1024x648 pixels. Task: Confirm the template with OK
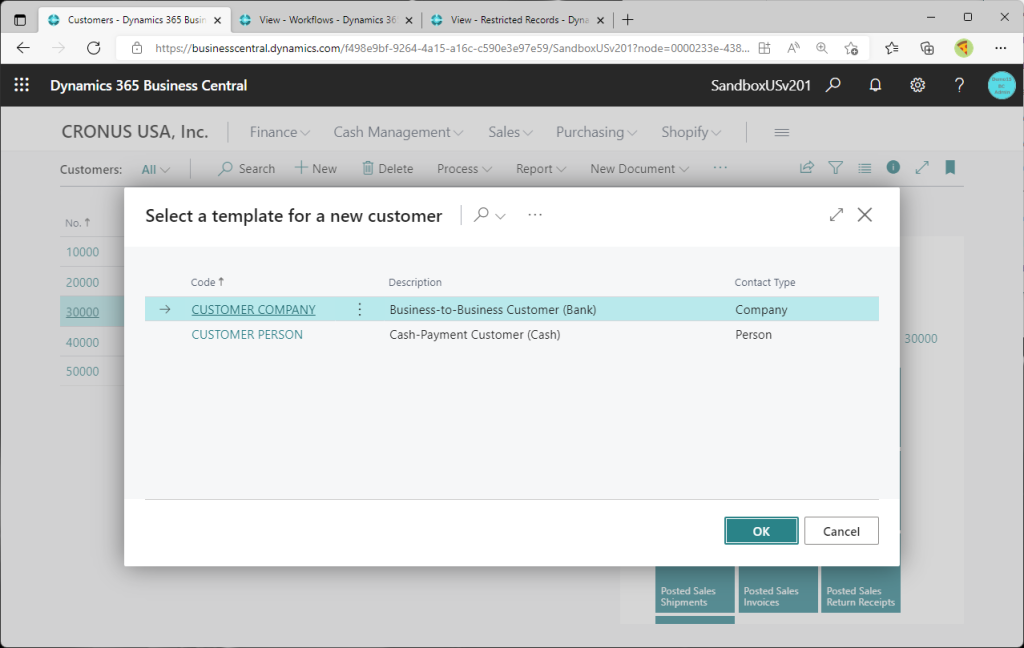pyautogui.click(x=761, y=531)
